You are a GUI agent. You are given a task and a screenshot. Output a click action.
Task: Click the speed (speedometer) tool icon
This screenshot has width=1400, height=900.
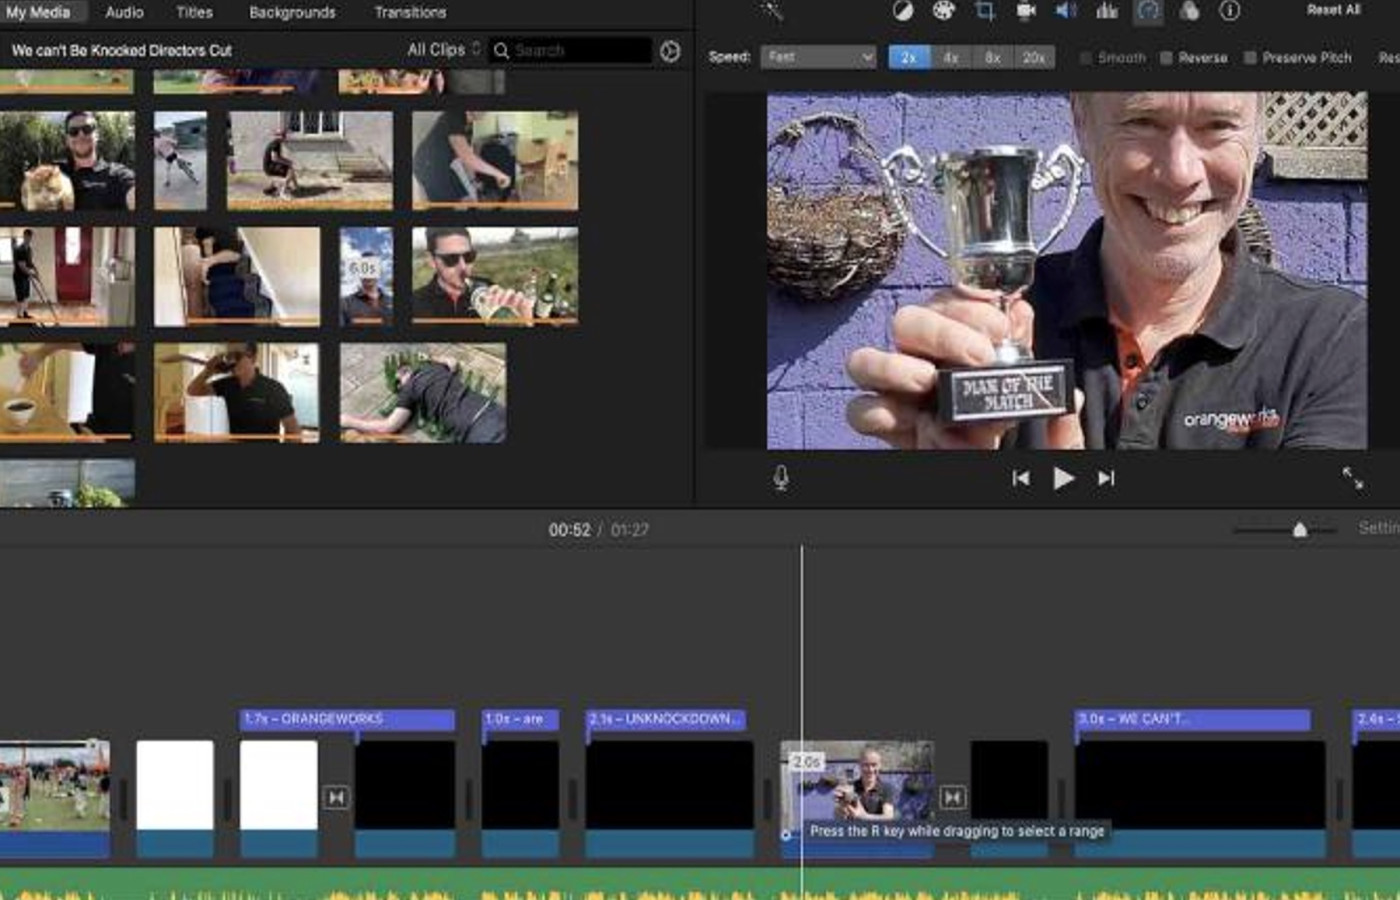1148,11
